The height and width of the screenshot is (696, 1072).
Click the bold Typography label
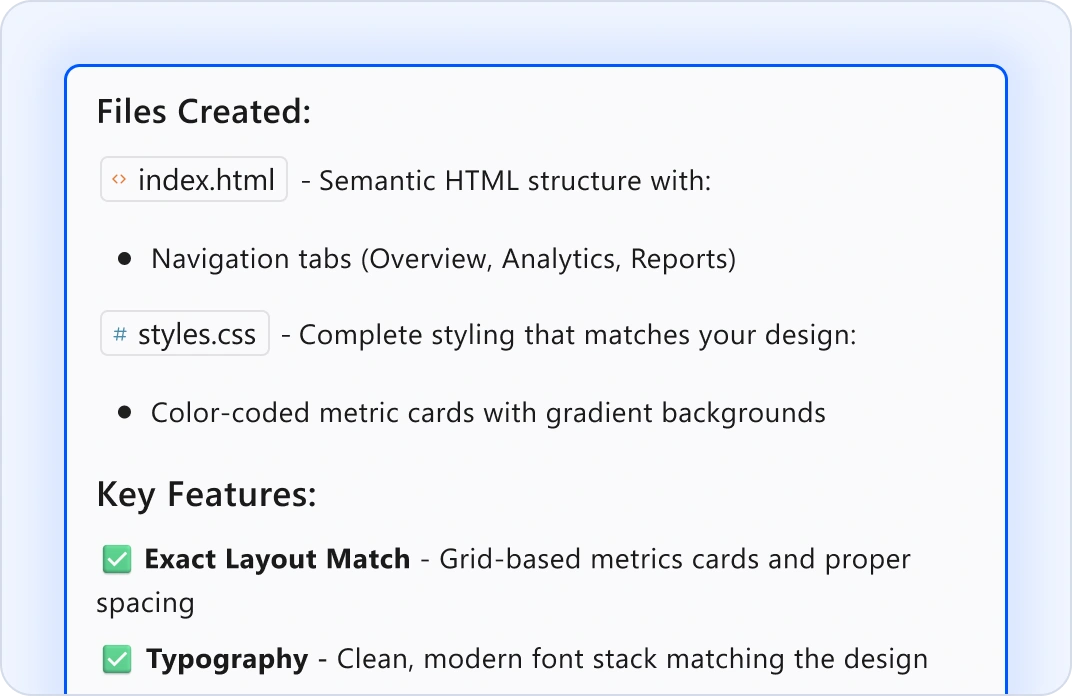click(x=227, y=659)
